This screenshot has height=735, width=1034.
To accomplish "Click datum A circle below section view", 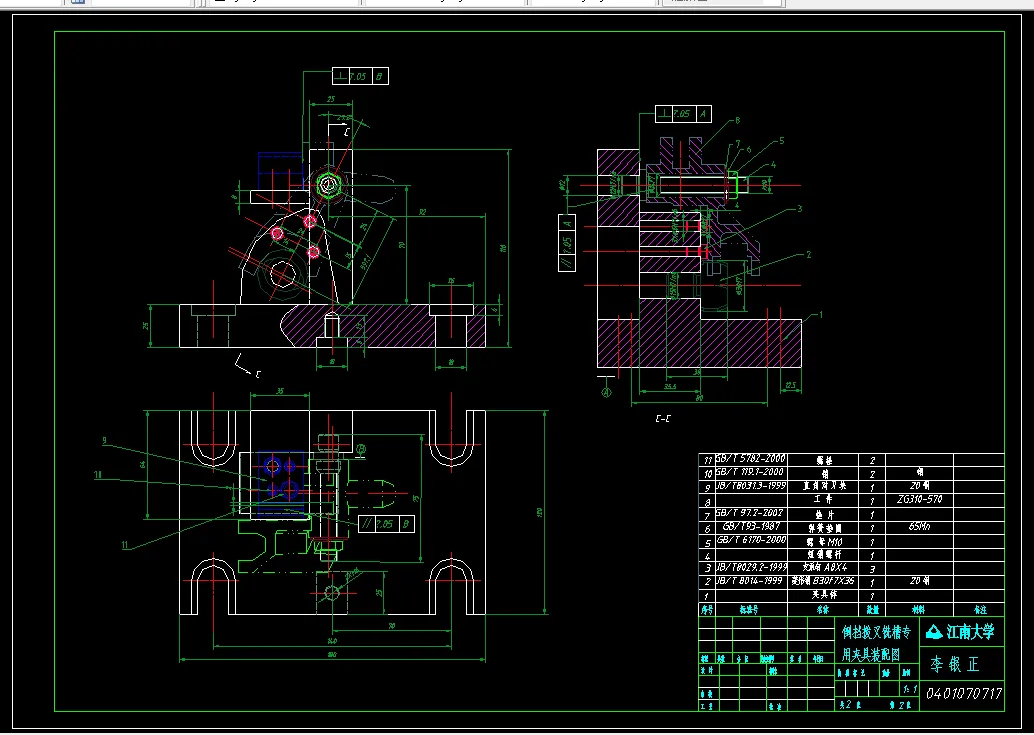I will [607, 393].
